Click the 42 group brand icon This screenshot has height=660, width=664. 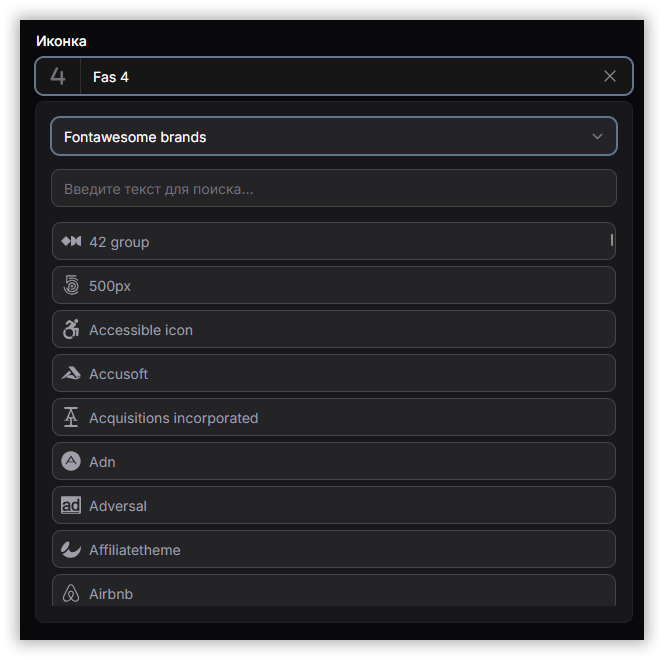pos(71,242)
